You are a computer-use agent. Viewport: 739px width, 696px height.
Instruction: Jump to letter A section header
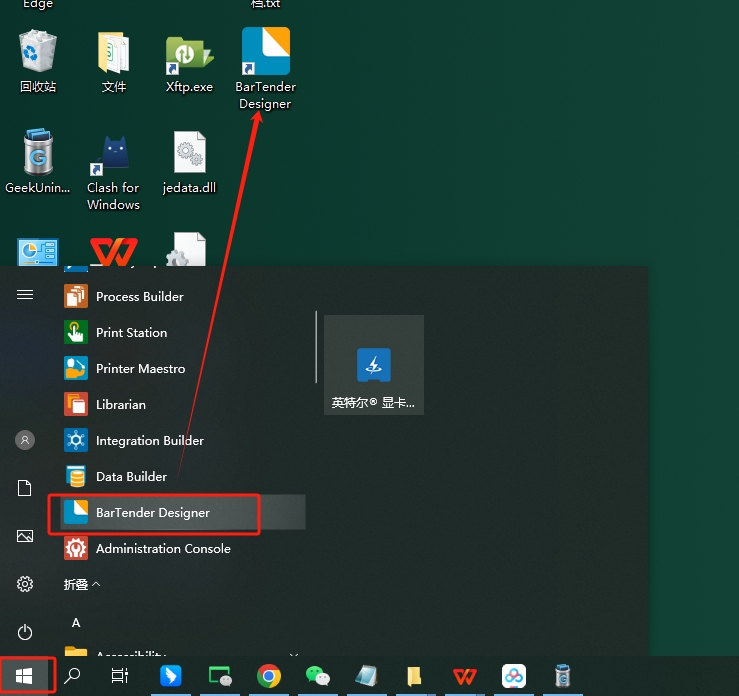76,623
